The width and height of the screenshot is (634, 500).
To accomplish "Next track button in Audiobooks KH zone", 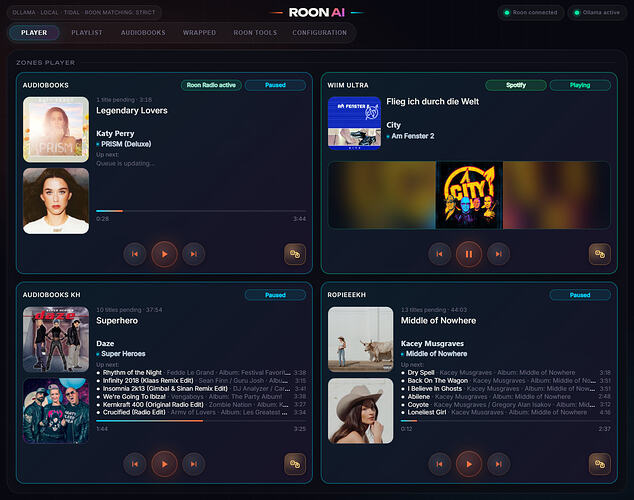I will (194, 464).
